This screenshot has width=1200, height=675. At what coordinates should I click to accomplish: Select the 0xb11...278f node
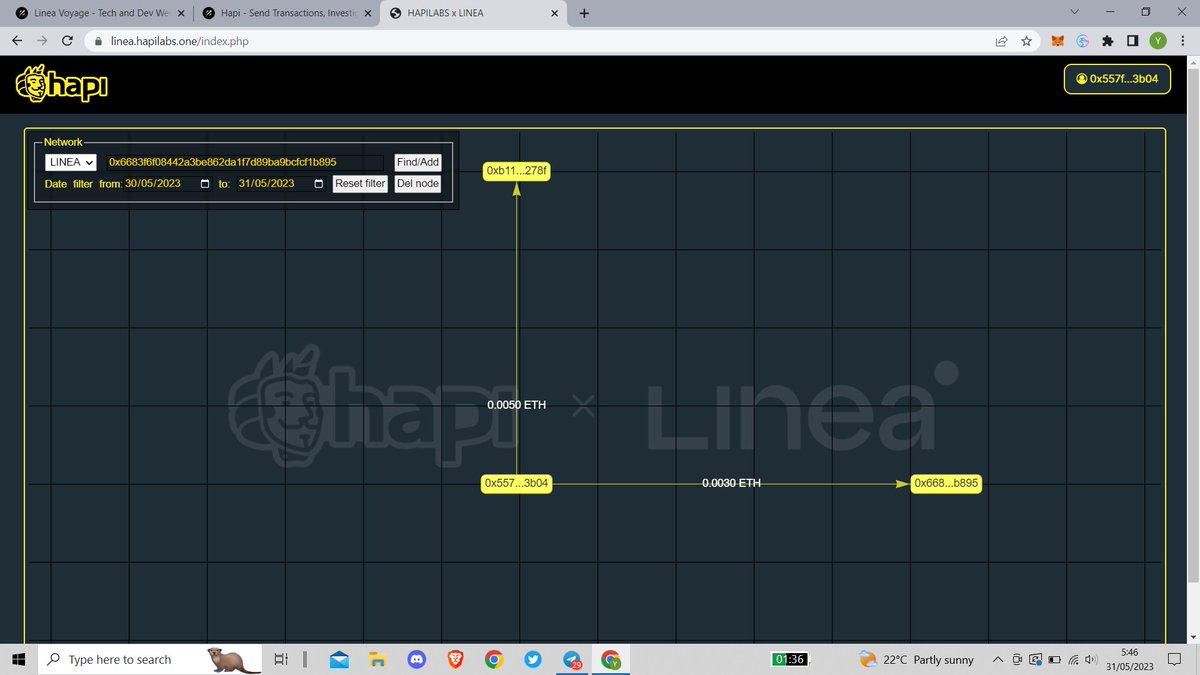tap(517, 171)
